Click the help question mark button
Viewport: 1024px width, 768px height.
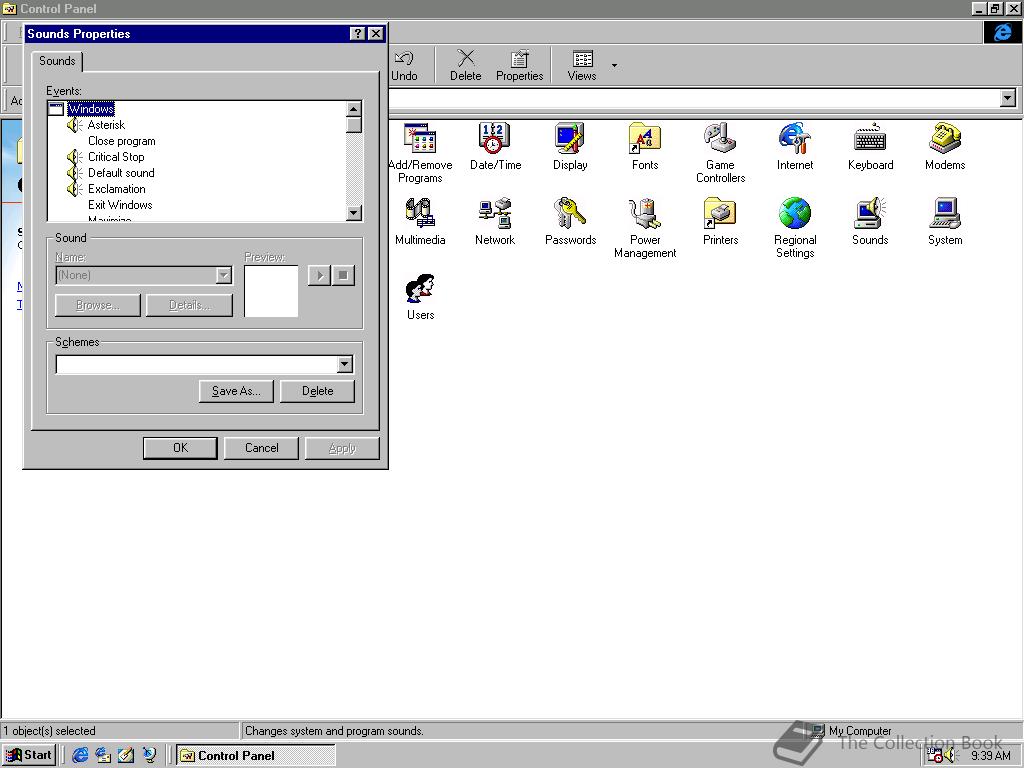click(357, 34)
